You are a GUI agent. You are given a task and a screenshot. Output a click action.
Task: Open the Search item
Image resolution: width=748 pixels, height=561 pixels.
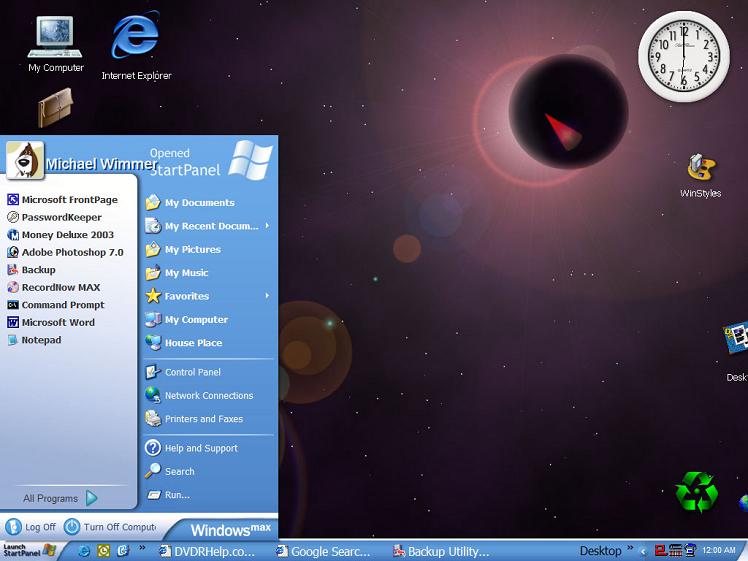(x=170, y=471)
